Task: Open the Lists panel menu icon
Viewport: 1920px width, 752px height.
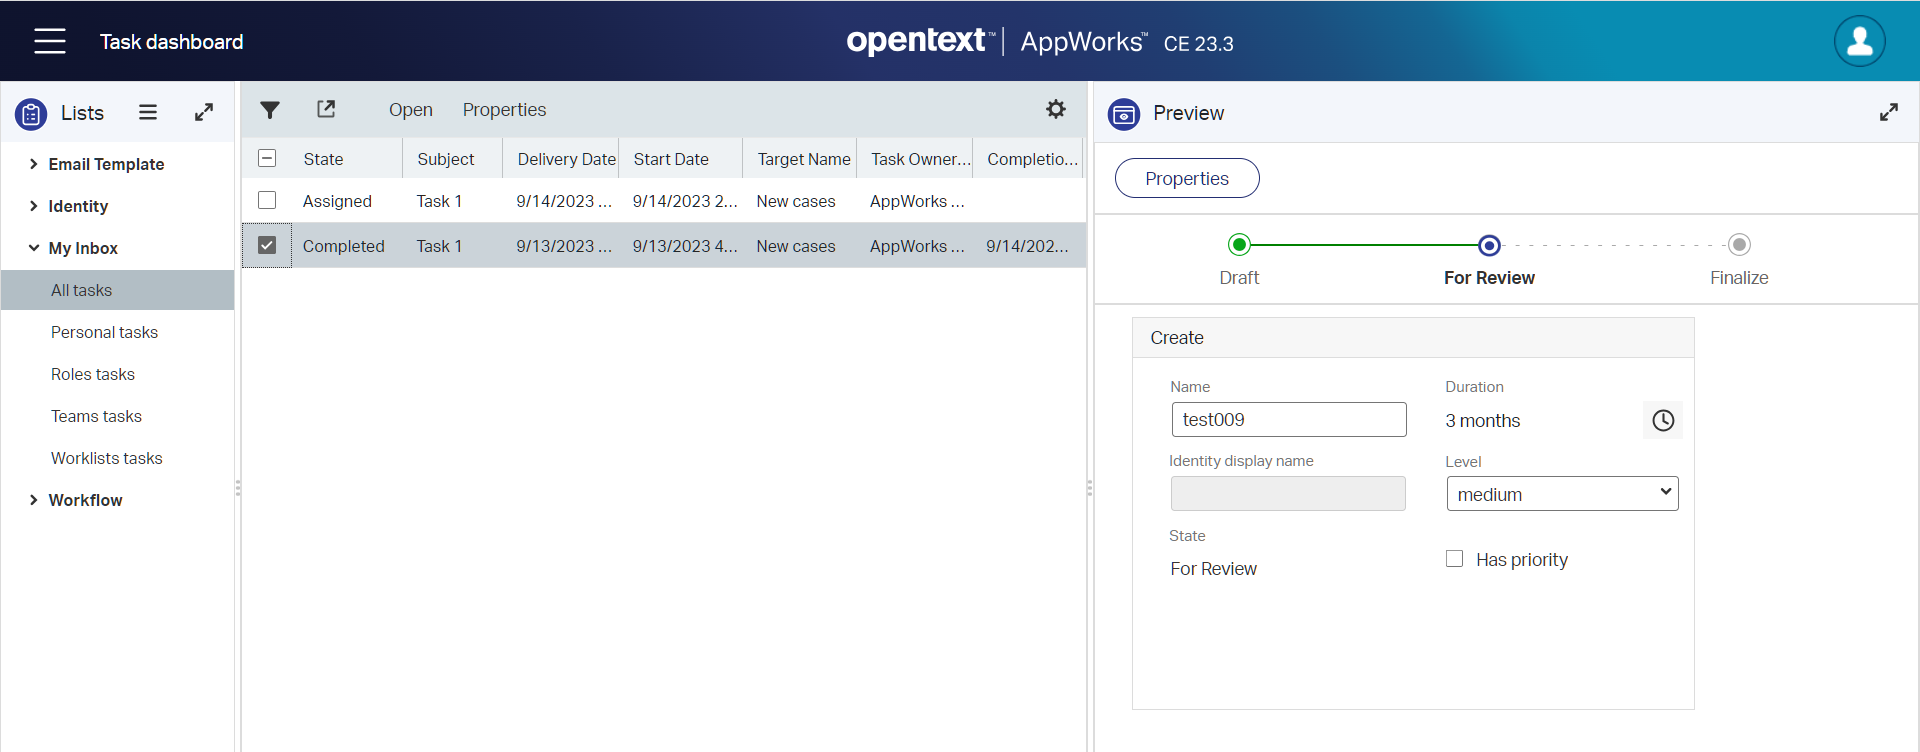Action: tap(148, 112)
